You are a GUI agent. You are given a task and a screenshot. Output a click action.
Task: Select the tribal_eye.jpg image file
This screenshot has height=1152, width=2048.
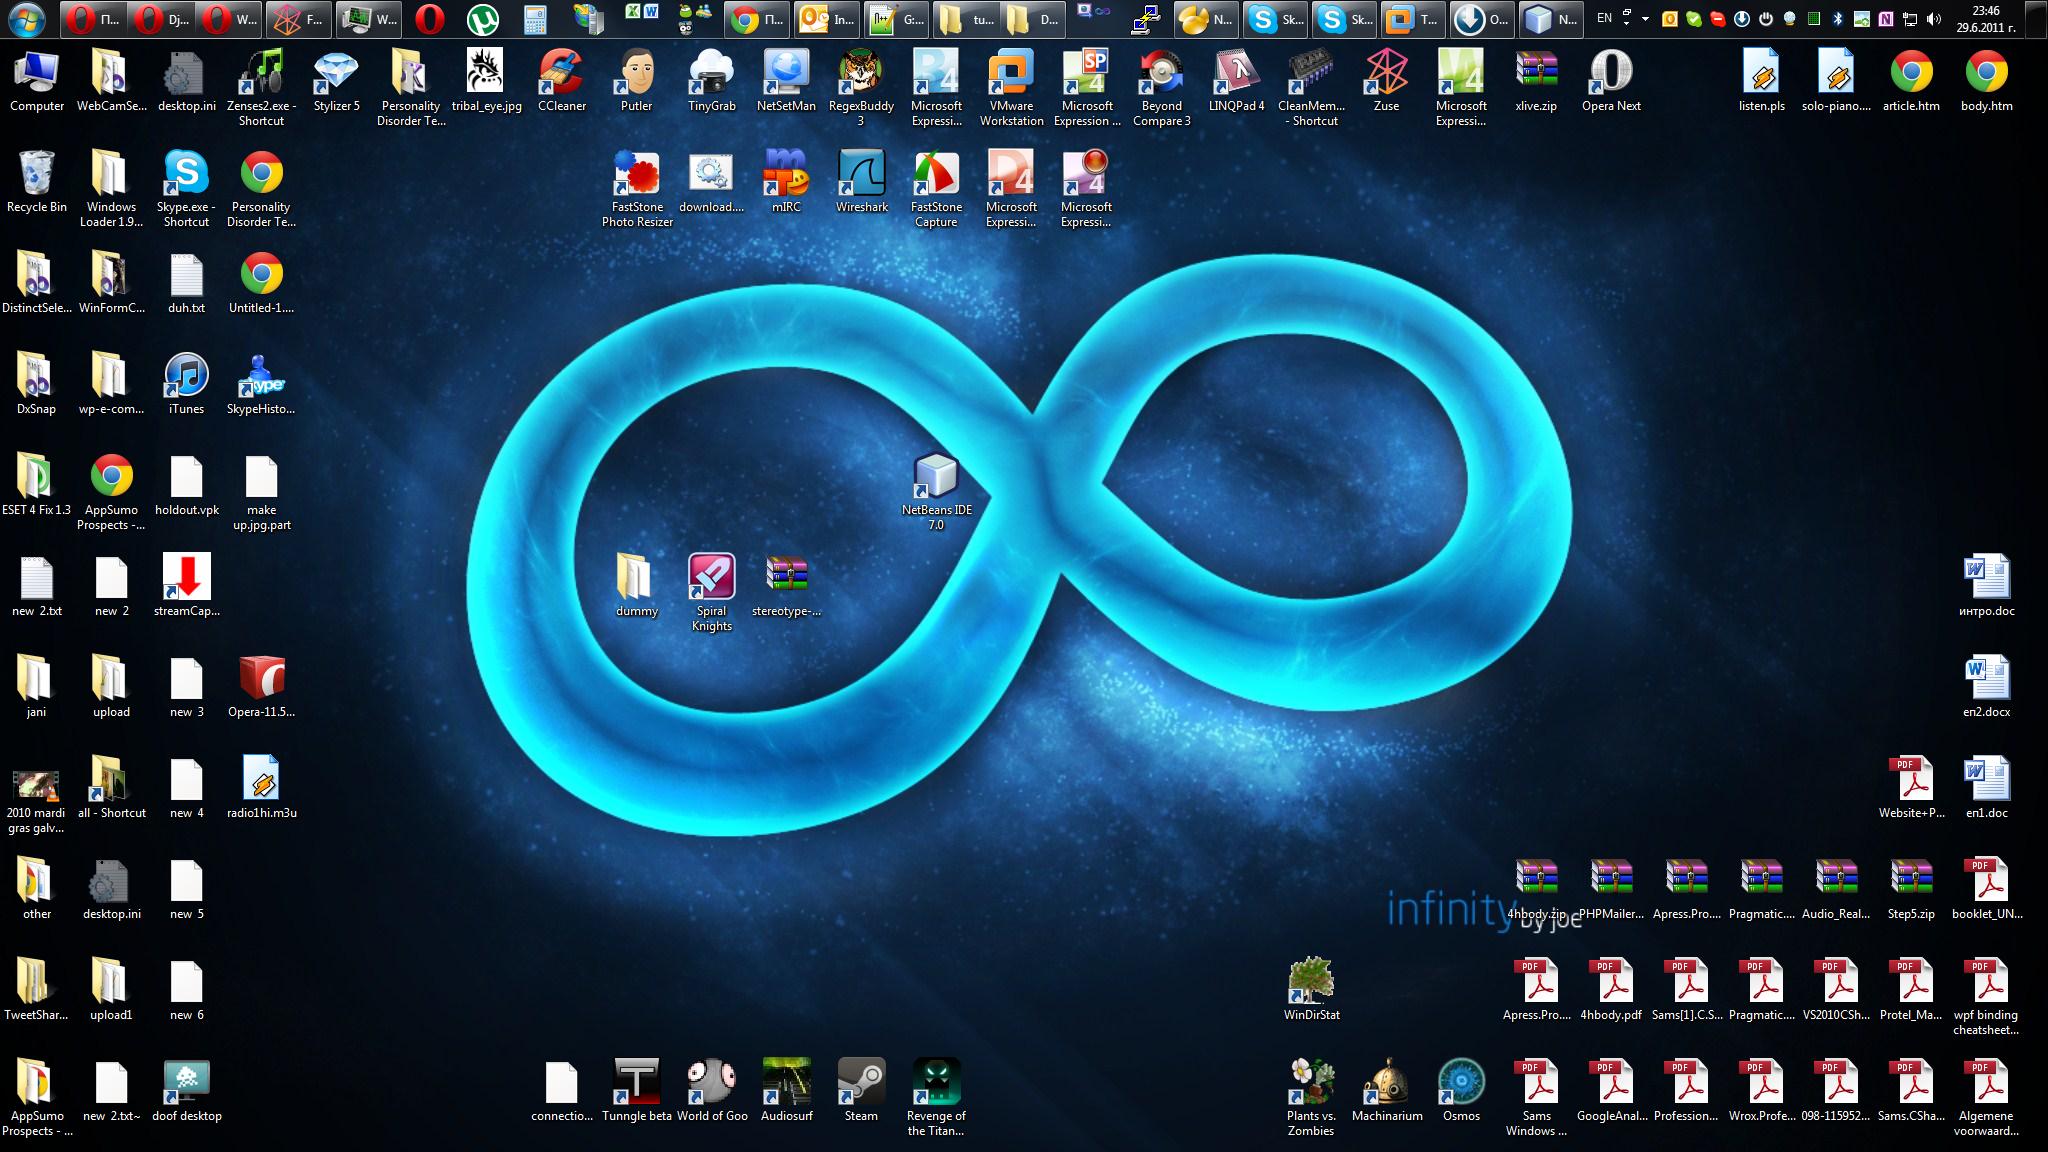coord(486,80)
